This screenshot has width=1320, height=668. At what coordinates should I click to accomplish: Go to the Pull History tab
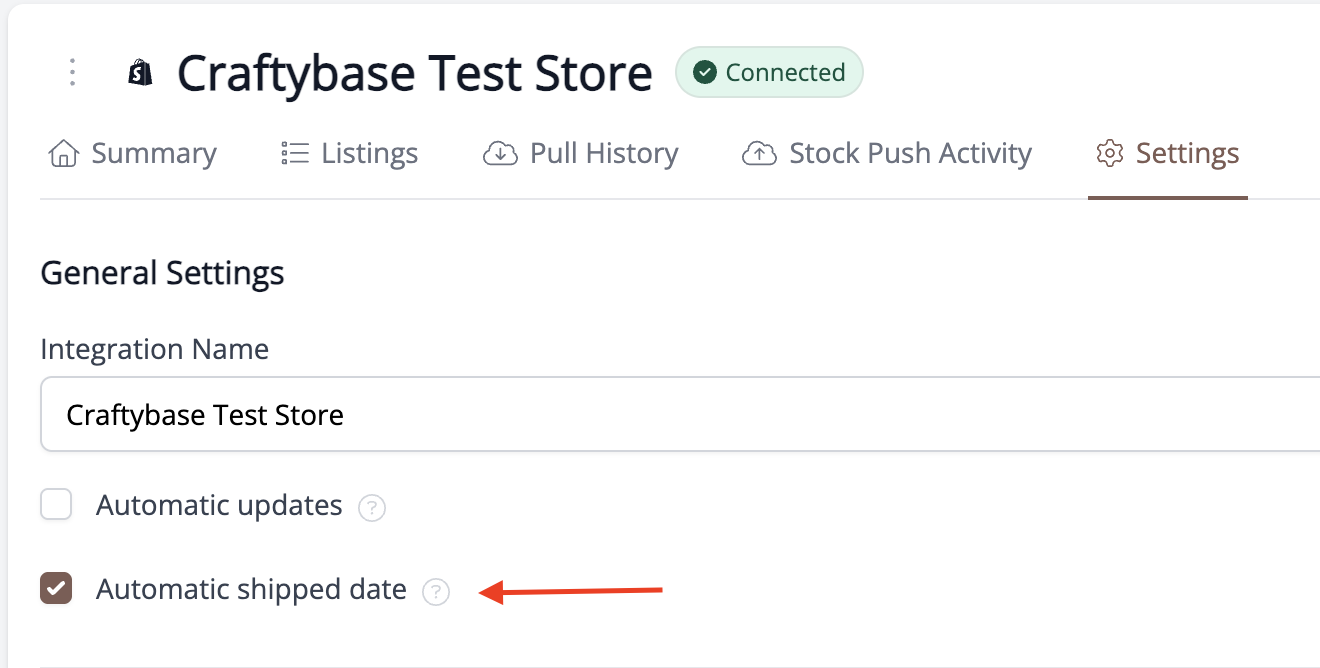[580, 154]
